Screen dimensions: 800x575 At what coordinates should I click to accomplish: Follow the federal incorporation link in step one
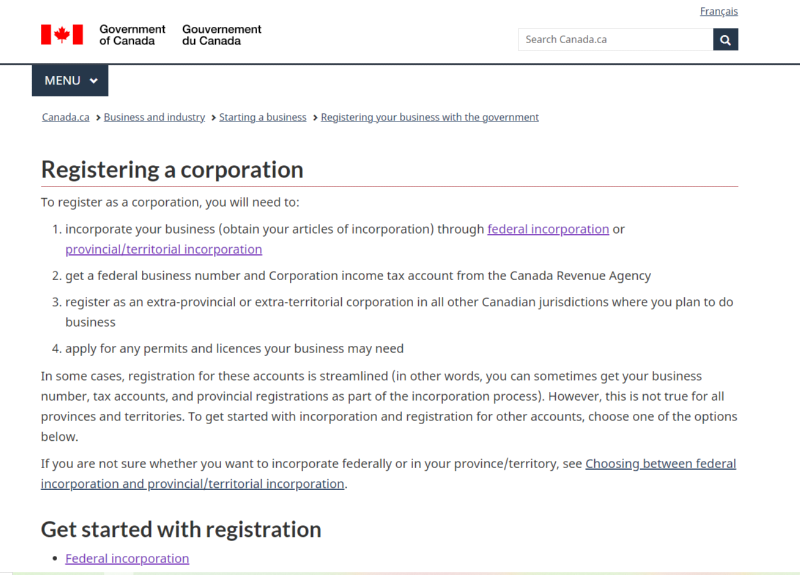coord(548,229)
